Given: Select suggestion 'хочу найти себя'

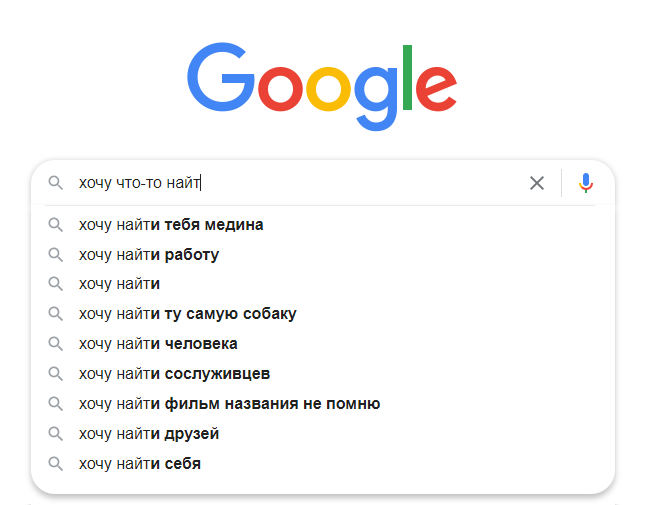Looking at the screenshot, I should [x=322, y=463].
